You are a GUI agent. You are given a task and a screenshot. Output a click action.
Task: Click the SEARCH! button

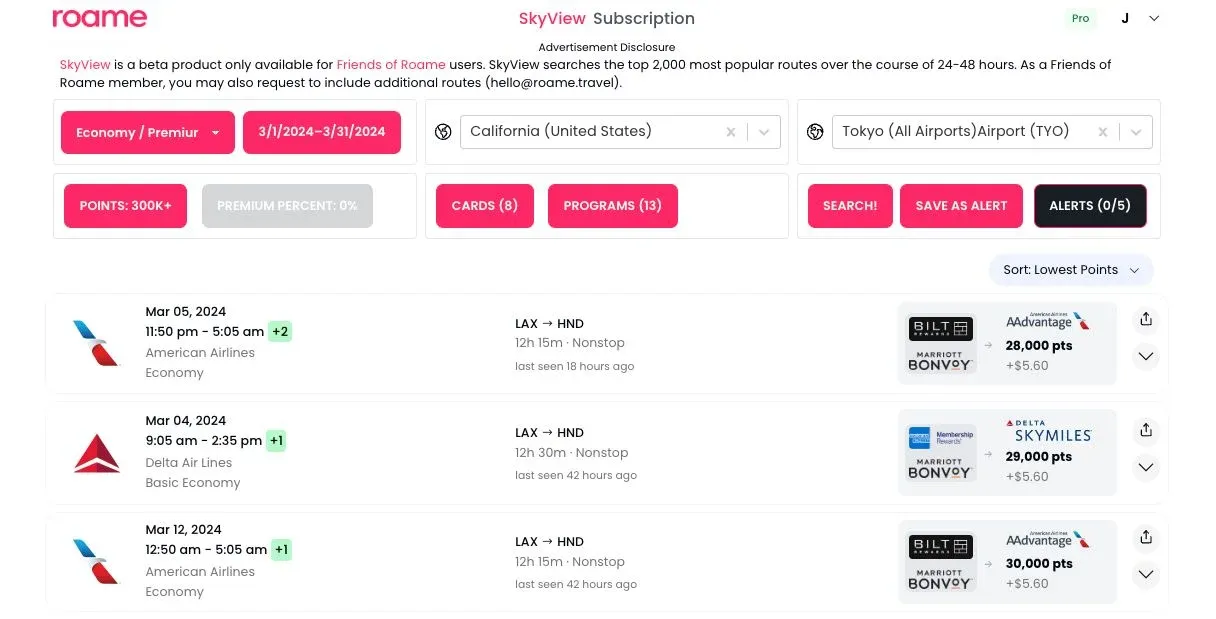click(850, 206)
